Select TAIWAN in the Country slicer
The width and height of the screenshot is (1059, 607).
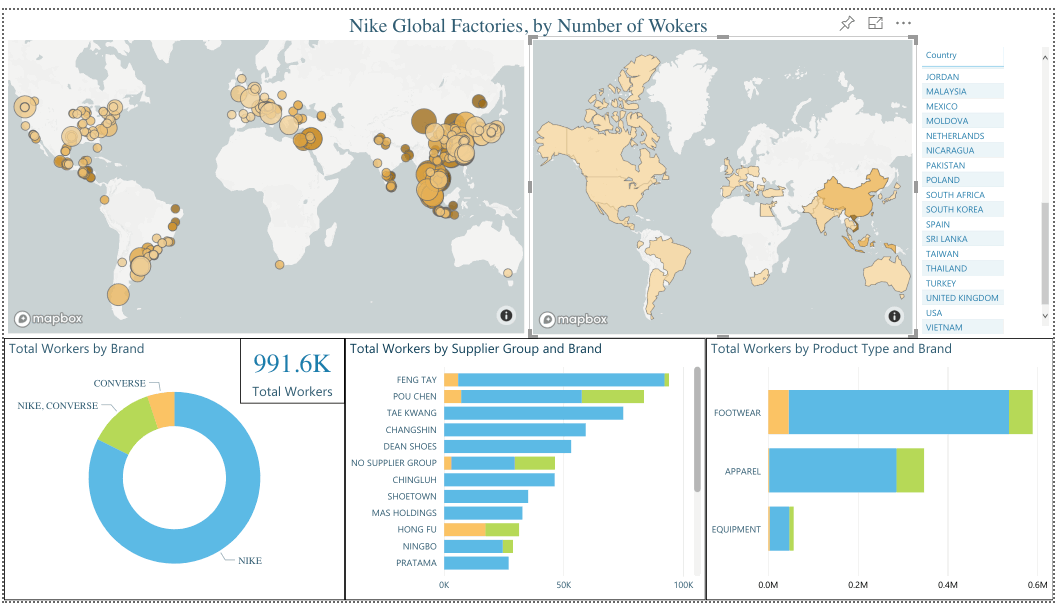coord(962,254)
